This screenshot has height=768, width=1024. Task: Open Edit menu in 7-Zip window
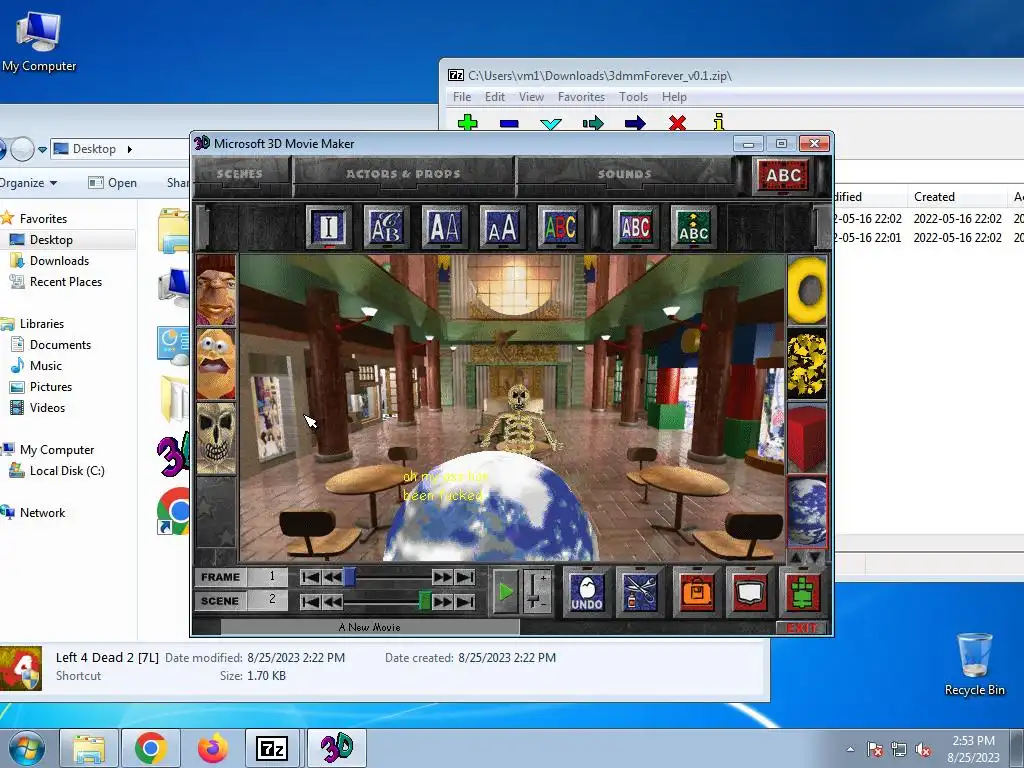click(x=494, y=97)
